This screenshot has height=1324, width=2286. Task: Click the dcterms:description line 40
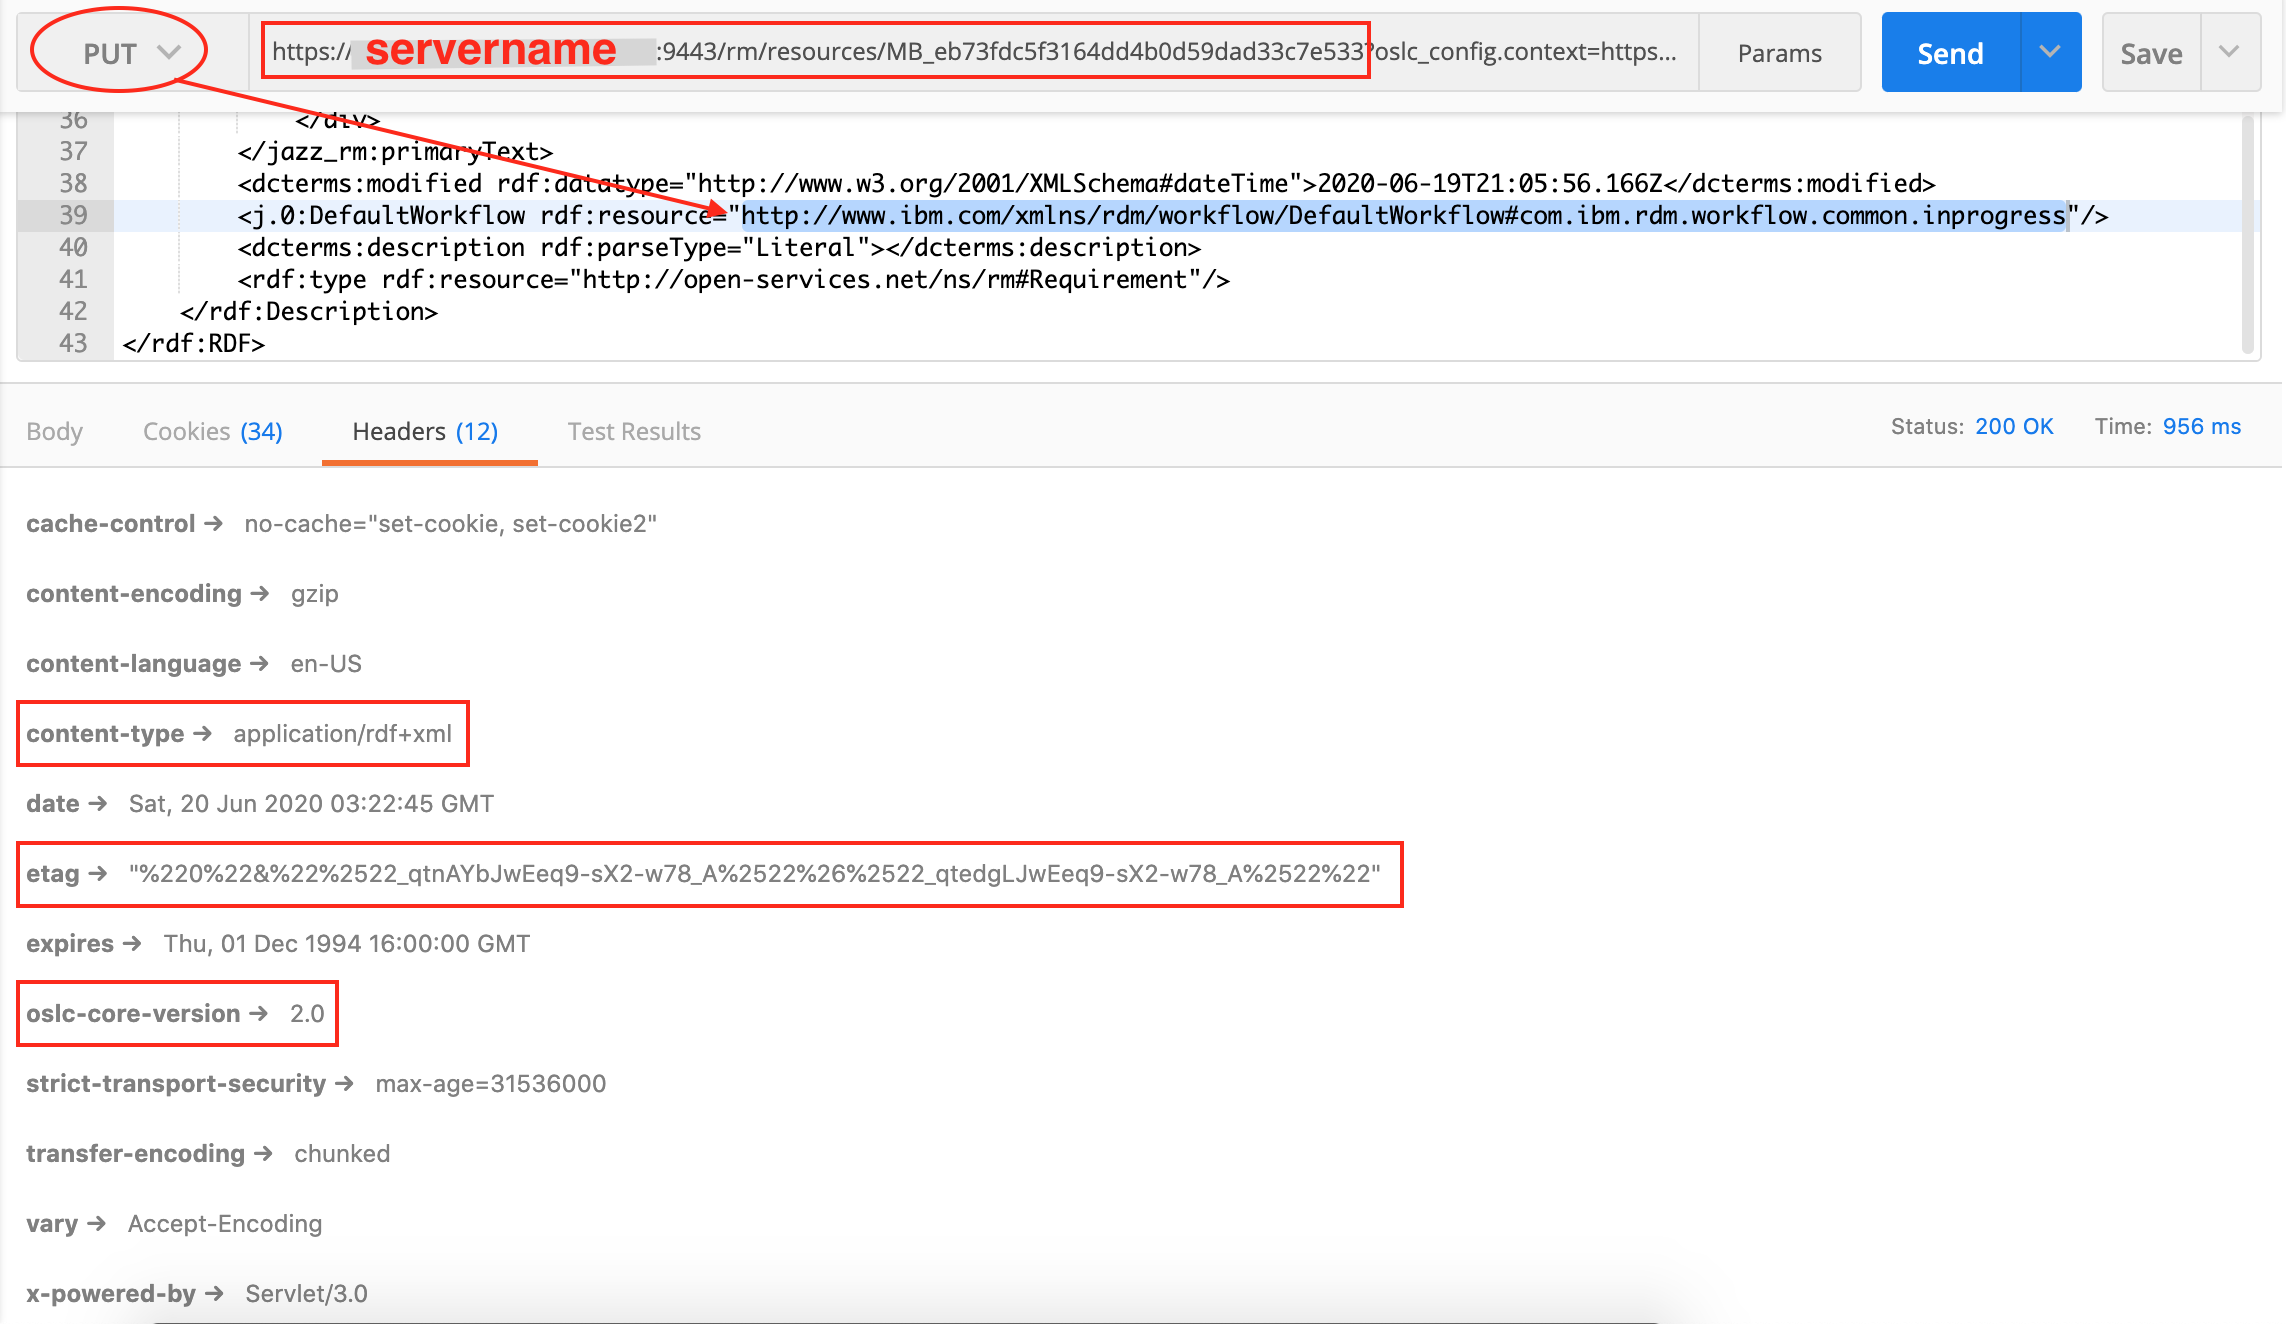(x=719, y=247)
